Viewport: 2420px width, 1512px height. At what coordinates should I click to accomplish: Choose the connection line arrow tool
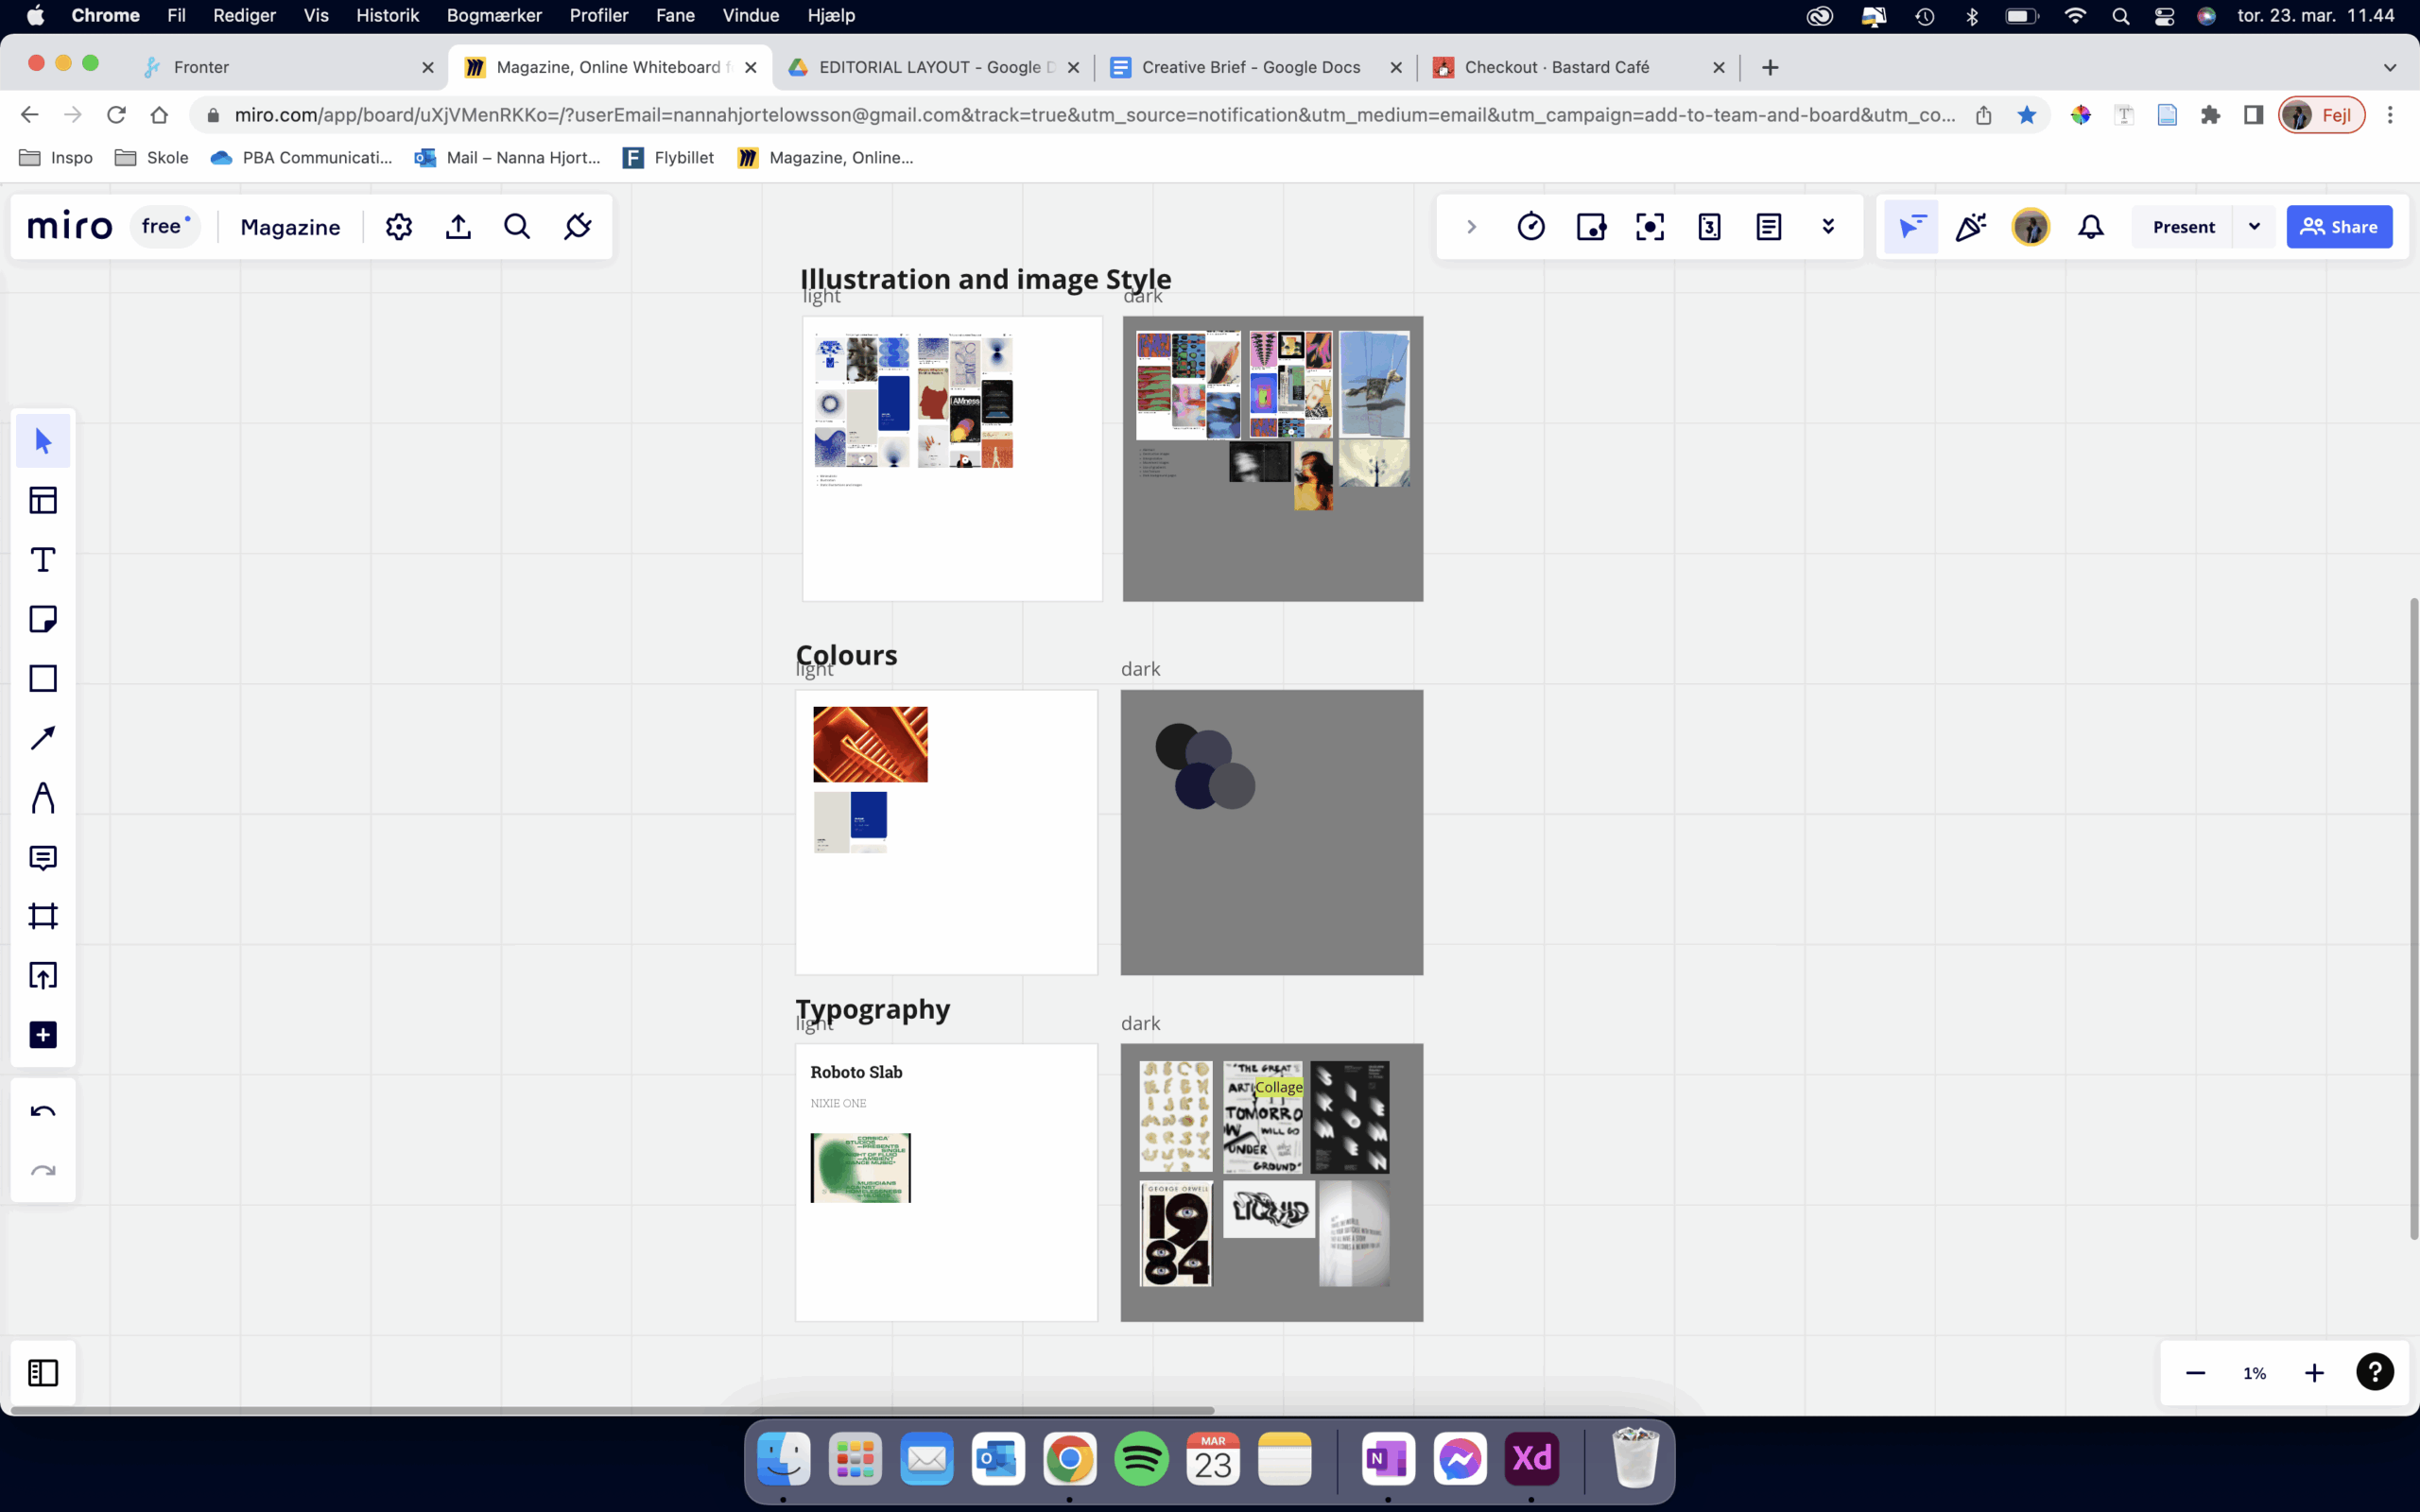coord(42,738)
